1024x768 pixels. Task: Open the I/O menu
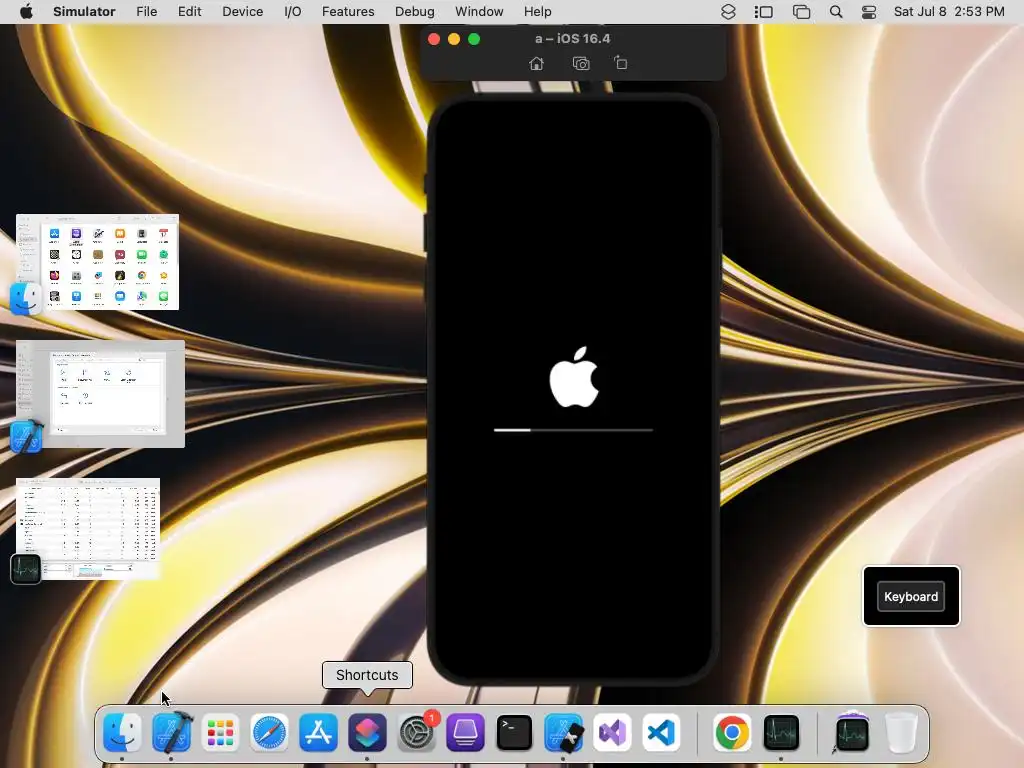(x=293, y=11)
